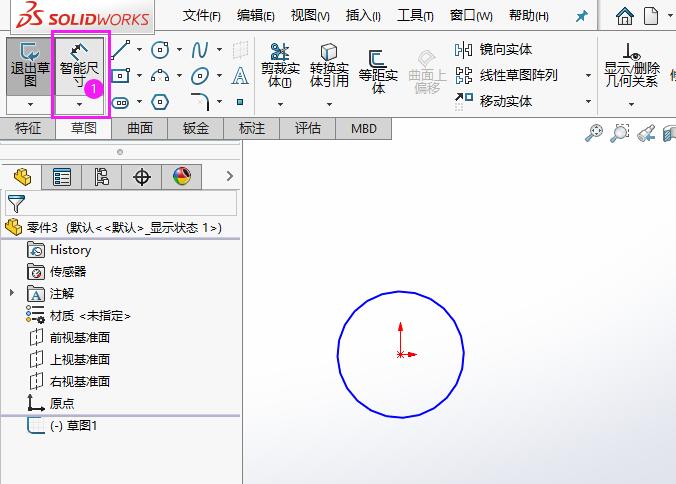Select (-) 草图1 in feature tree

(x=62, y=426)
